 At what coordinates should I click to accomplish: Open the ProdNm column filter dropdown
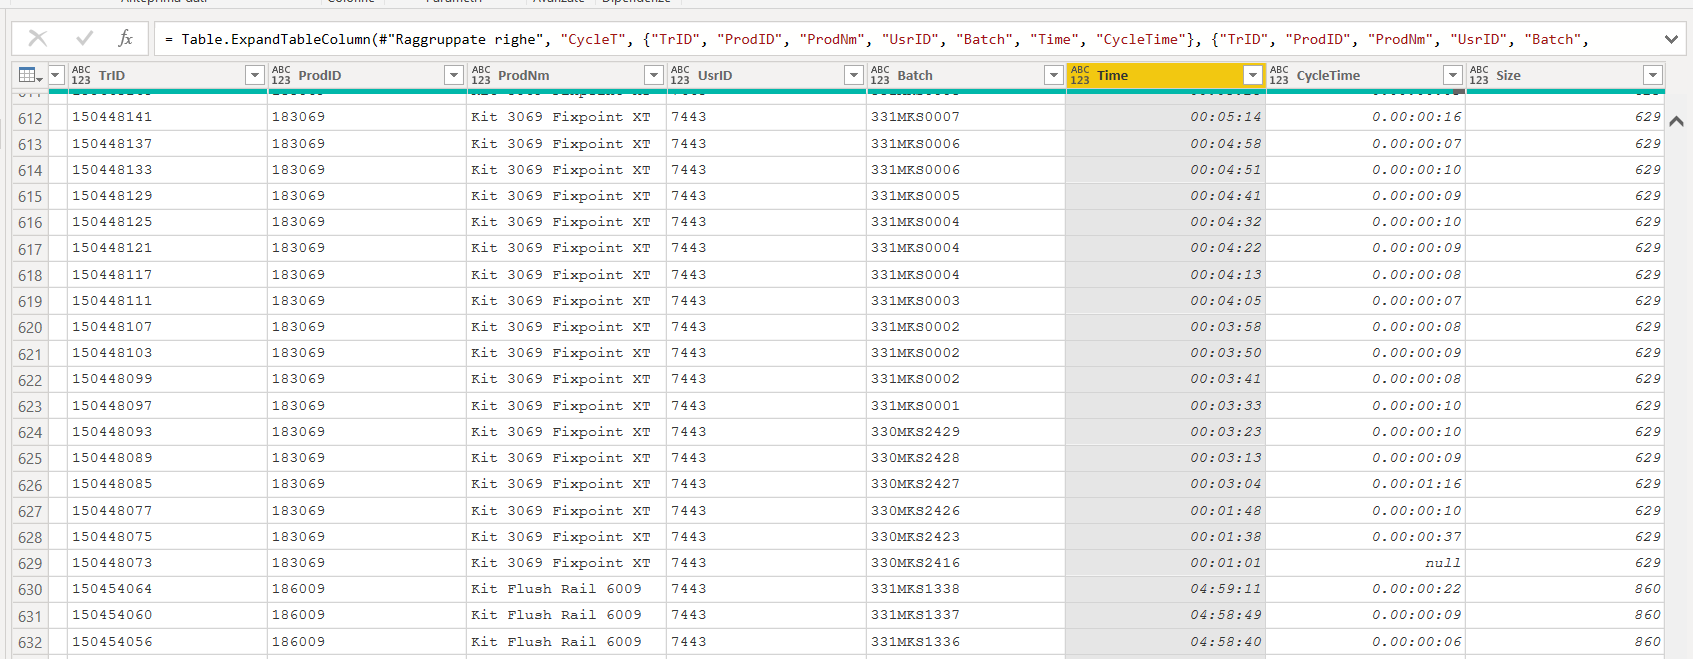coord(654,75)
